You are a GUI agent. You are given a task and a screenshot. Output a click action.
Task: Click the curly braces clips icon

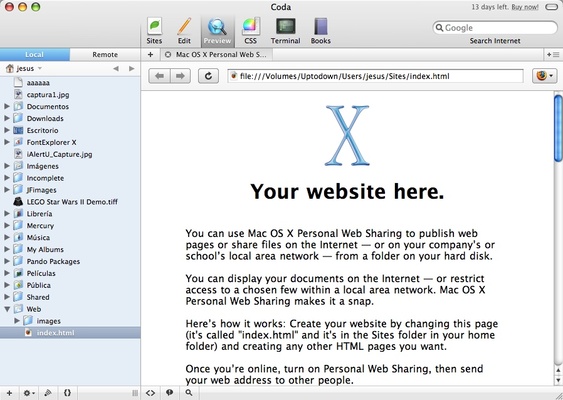[67, 393]
